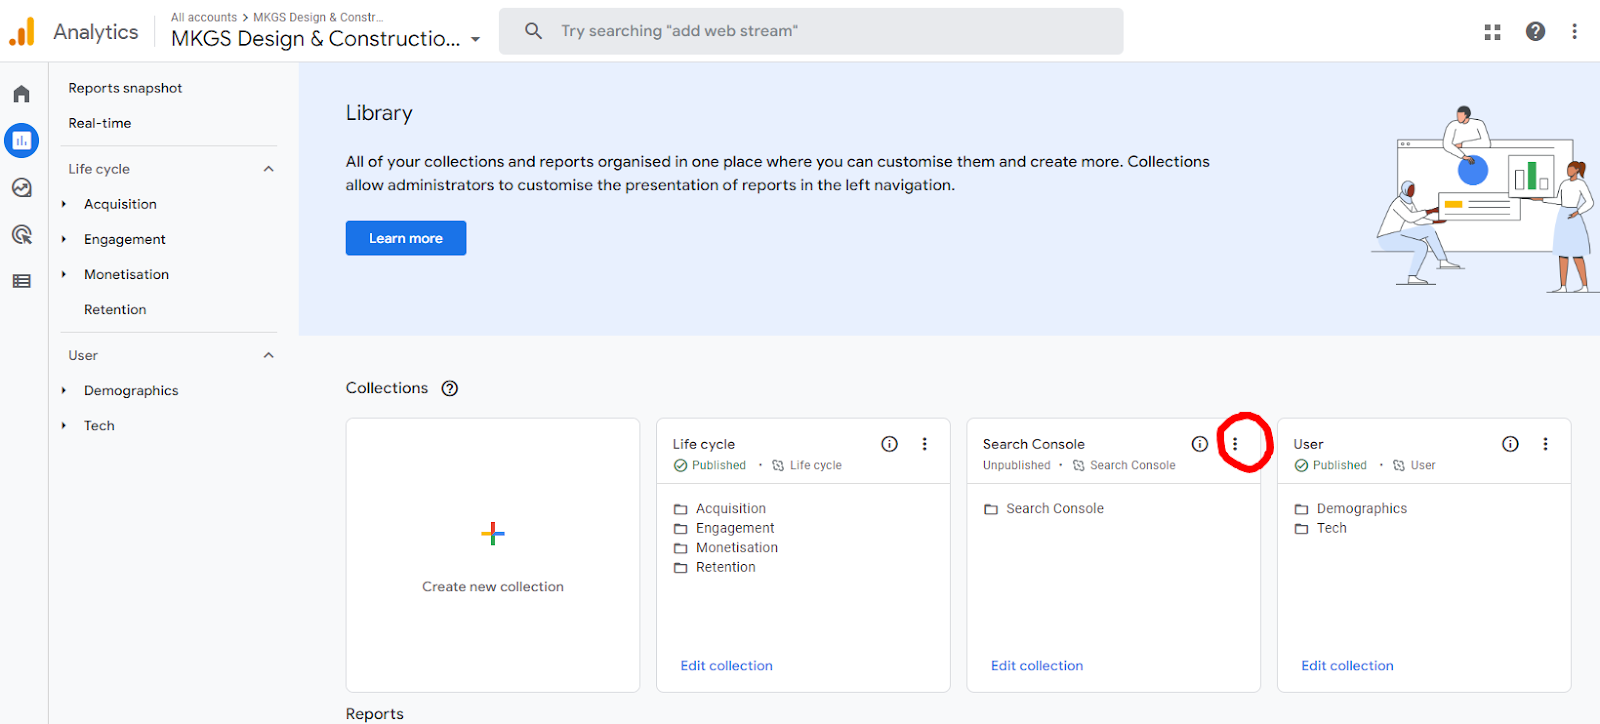This screenshot has width=1600, height=724.
Task: Click Collections help question mark icon
Action: (x=450, y=389)
